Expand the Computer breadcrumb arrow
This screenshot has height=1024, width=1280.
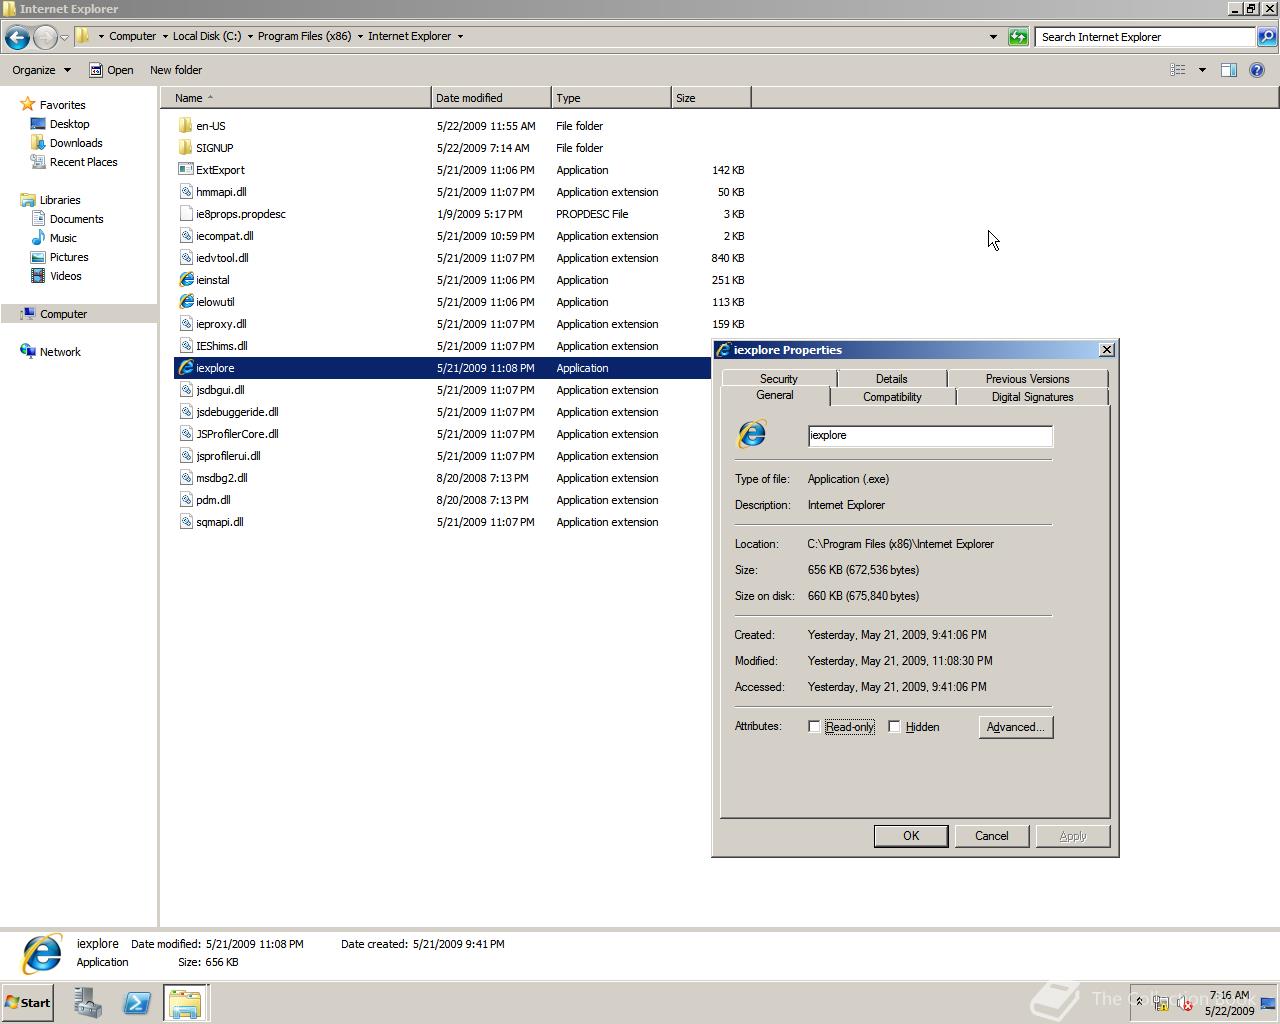click(165, 37)
